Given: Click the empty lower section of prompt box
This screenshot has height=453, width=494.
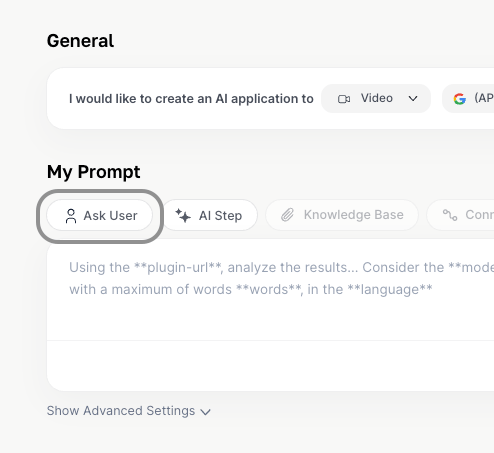Looking at the screenshot, I should (270, 365).
